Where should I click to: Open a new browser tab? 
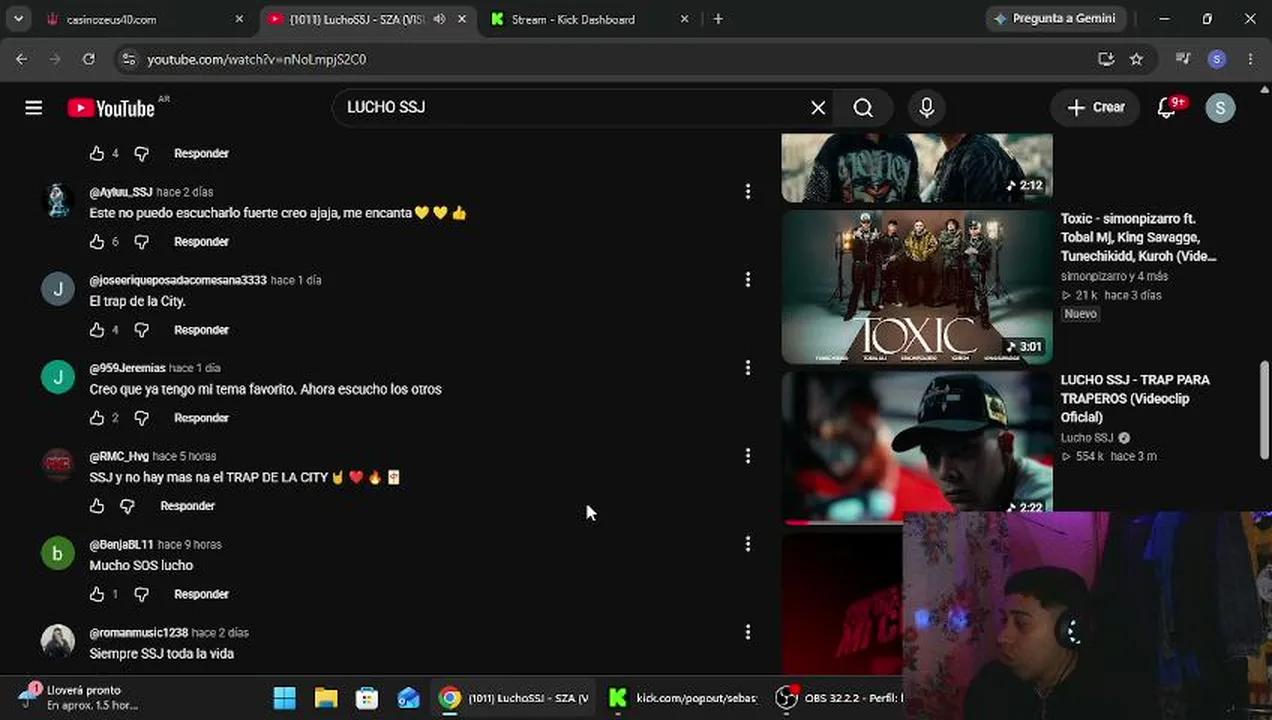point(718,19)
